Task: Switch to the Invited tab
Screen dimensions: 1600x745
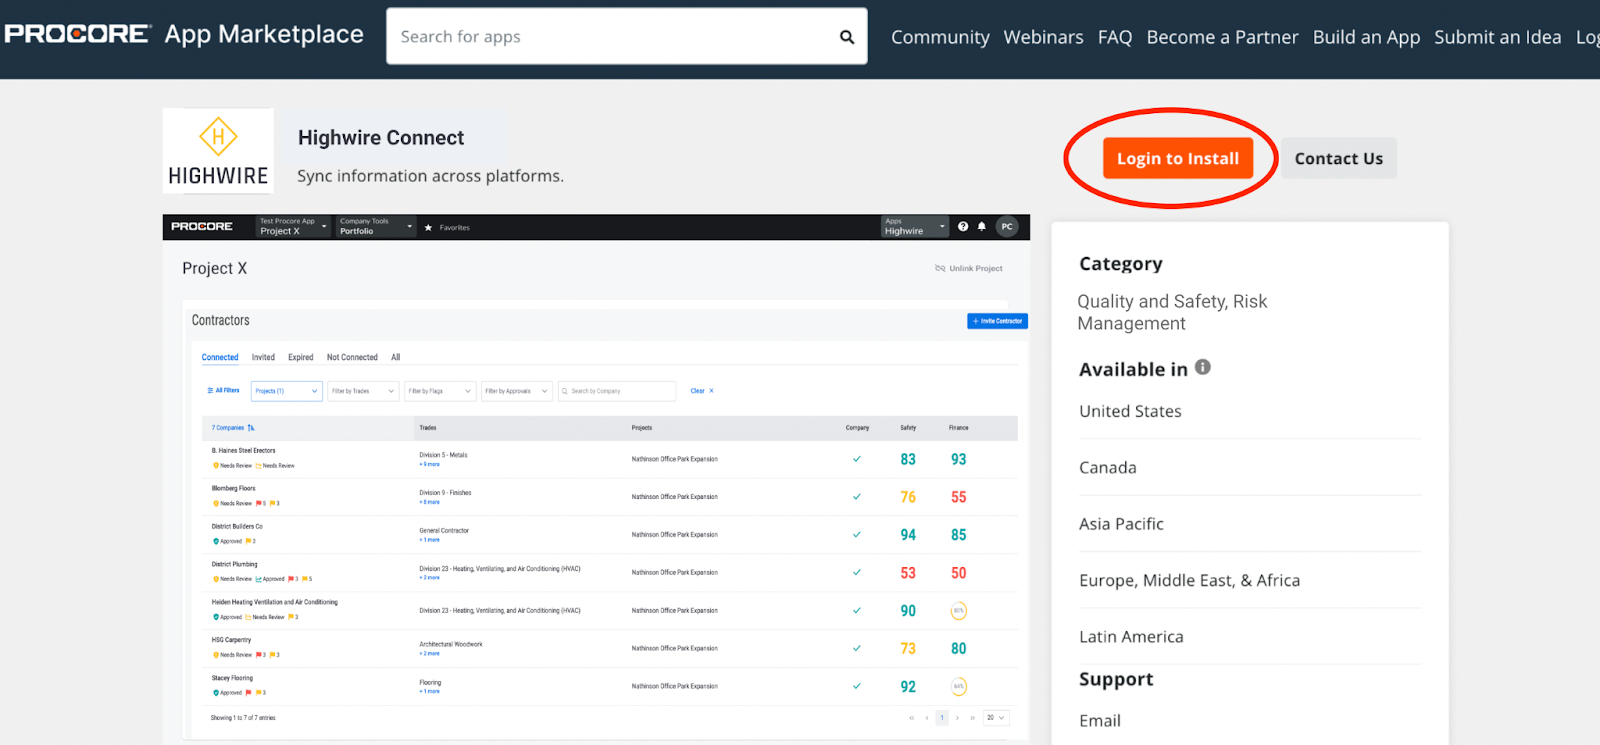Action: coord(263,357)
